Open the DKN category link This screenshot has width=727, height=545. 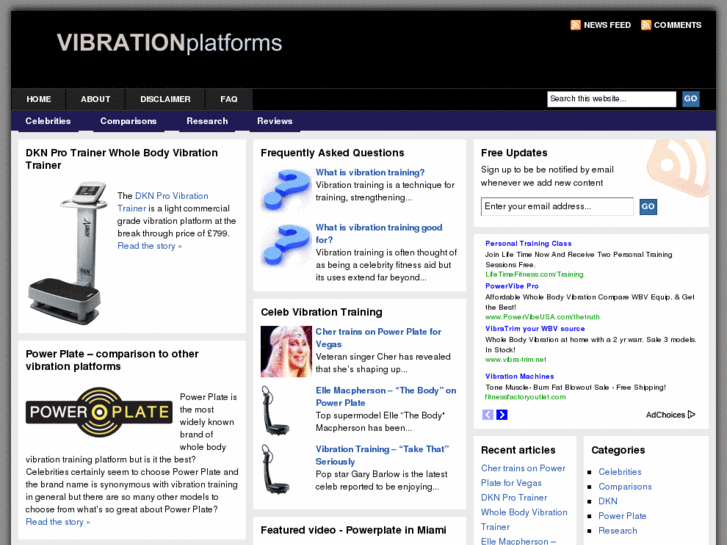click(x=608, y=501)
